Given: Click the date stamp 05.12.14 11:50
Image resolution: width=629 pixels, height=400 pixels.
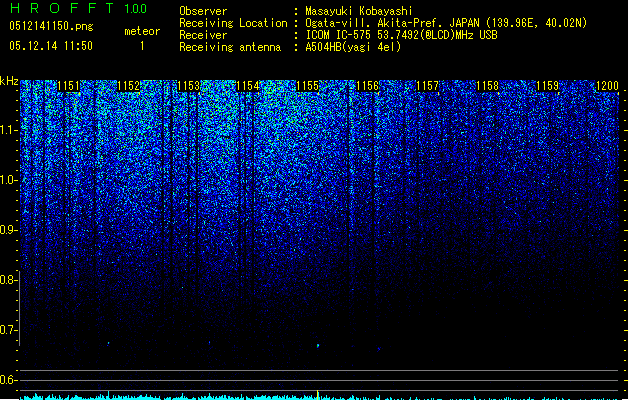Looking at the screenshot, I should click(x=51, y=46).
